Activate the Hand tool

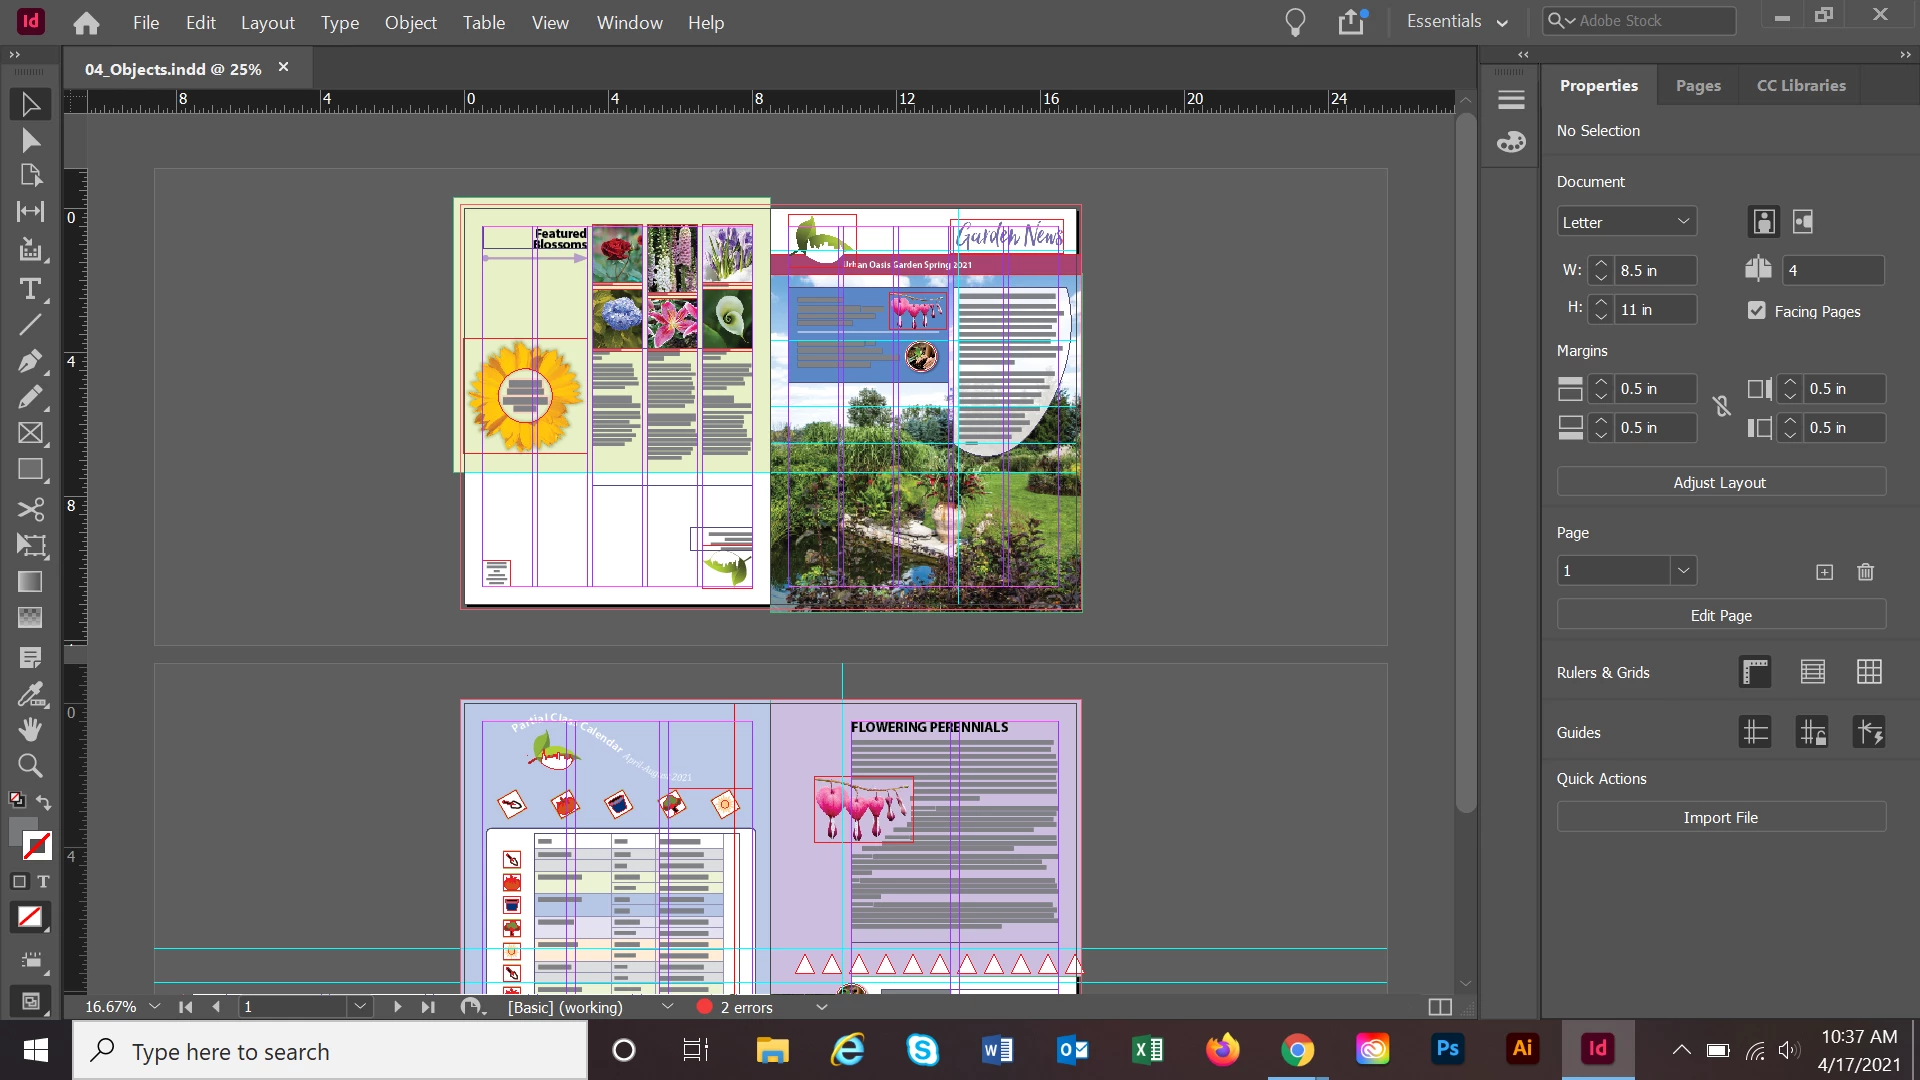pos(30,729)
